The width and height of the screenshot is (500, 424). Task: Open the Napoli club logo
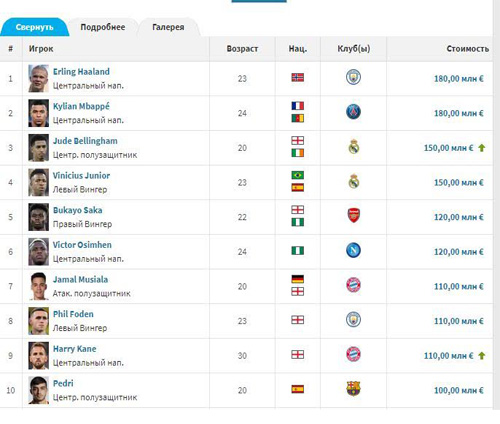tap(353, 250)
